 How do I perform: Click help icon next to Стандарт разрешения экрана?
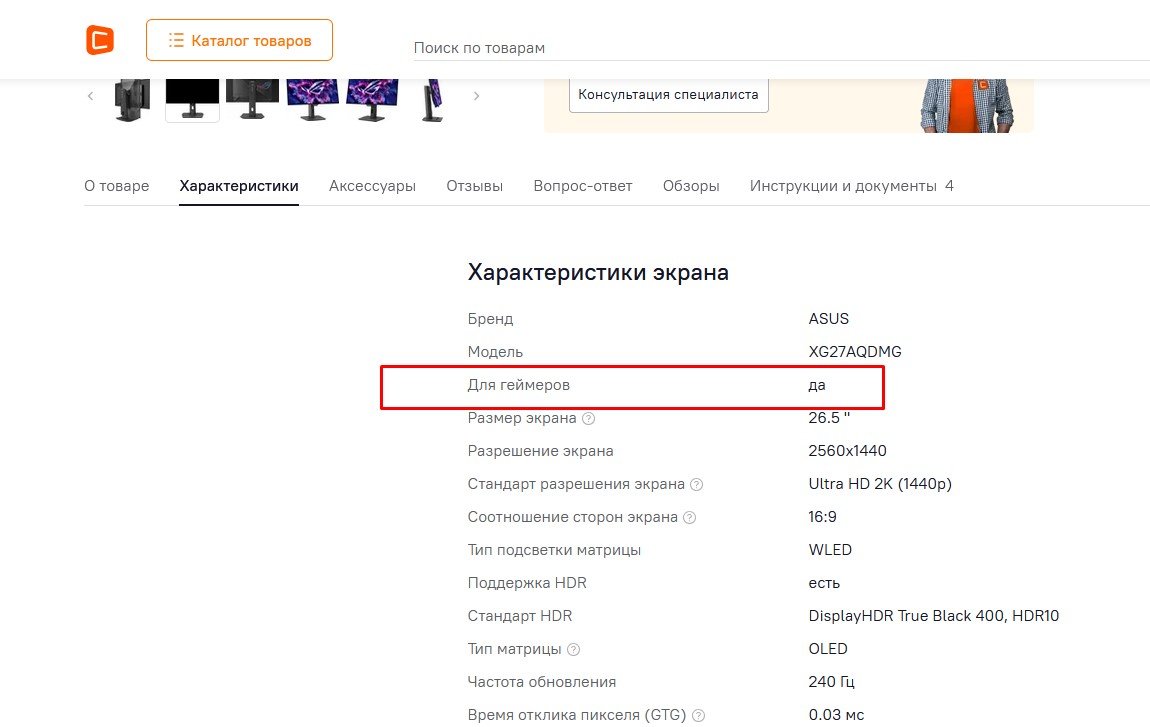697,485
